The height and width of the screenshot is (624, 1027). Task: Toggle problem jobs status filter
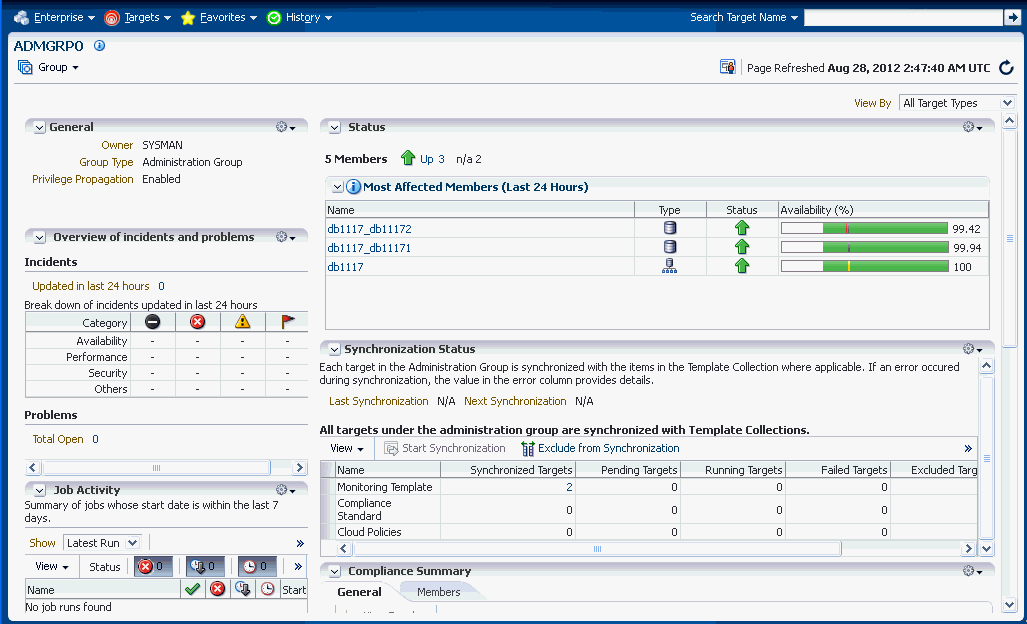153,566
